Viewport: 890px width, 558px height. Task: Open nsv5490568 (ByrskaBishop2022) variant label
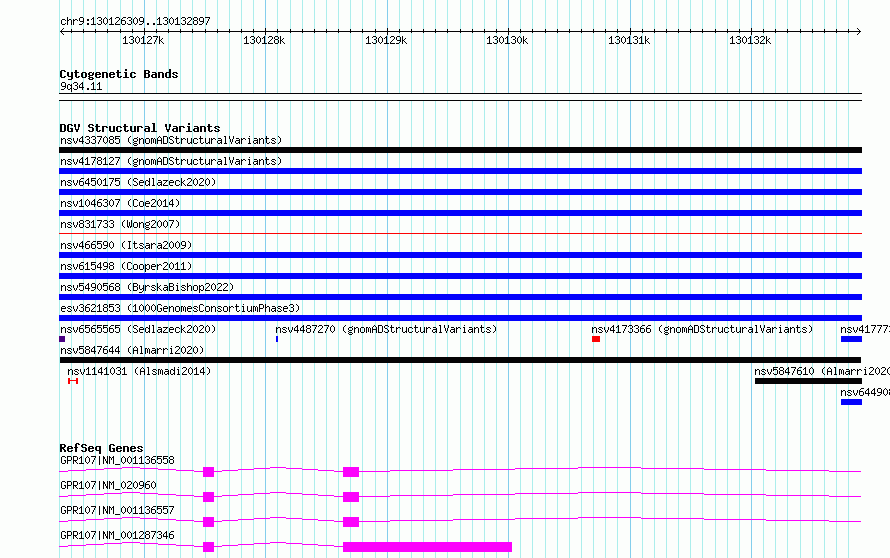(147, 287)
